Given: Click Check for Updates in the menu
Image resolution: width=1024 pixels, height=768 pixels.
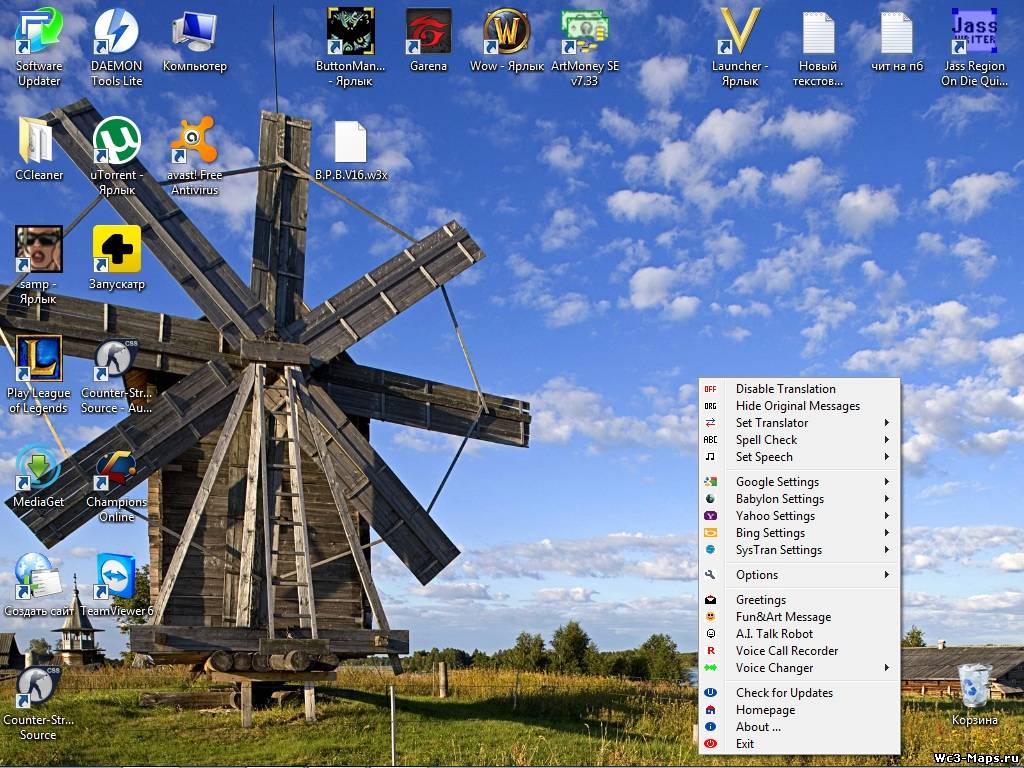Looking at the screenshot, I should 784,693.
